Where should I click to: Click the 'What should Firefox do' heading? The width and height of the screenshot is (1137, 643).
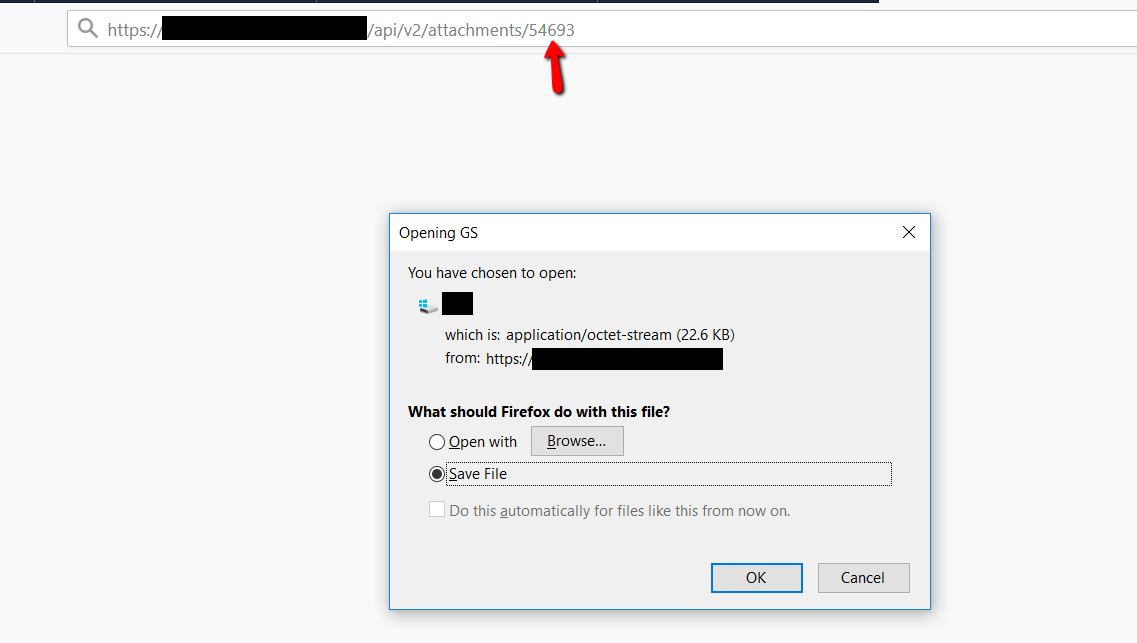[539, 412]
